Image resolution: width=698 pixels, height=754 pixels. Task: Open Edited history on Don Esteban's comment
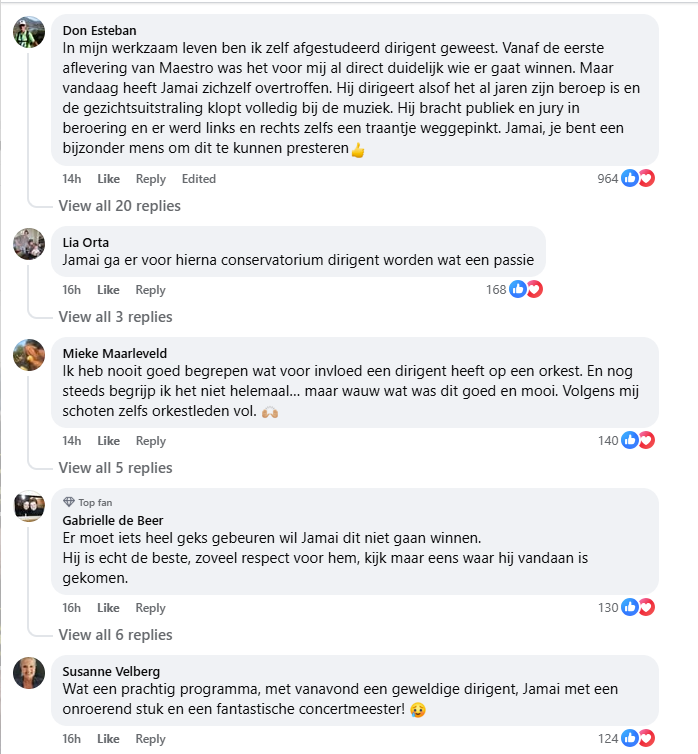199,179
